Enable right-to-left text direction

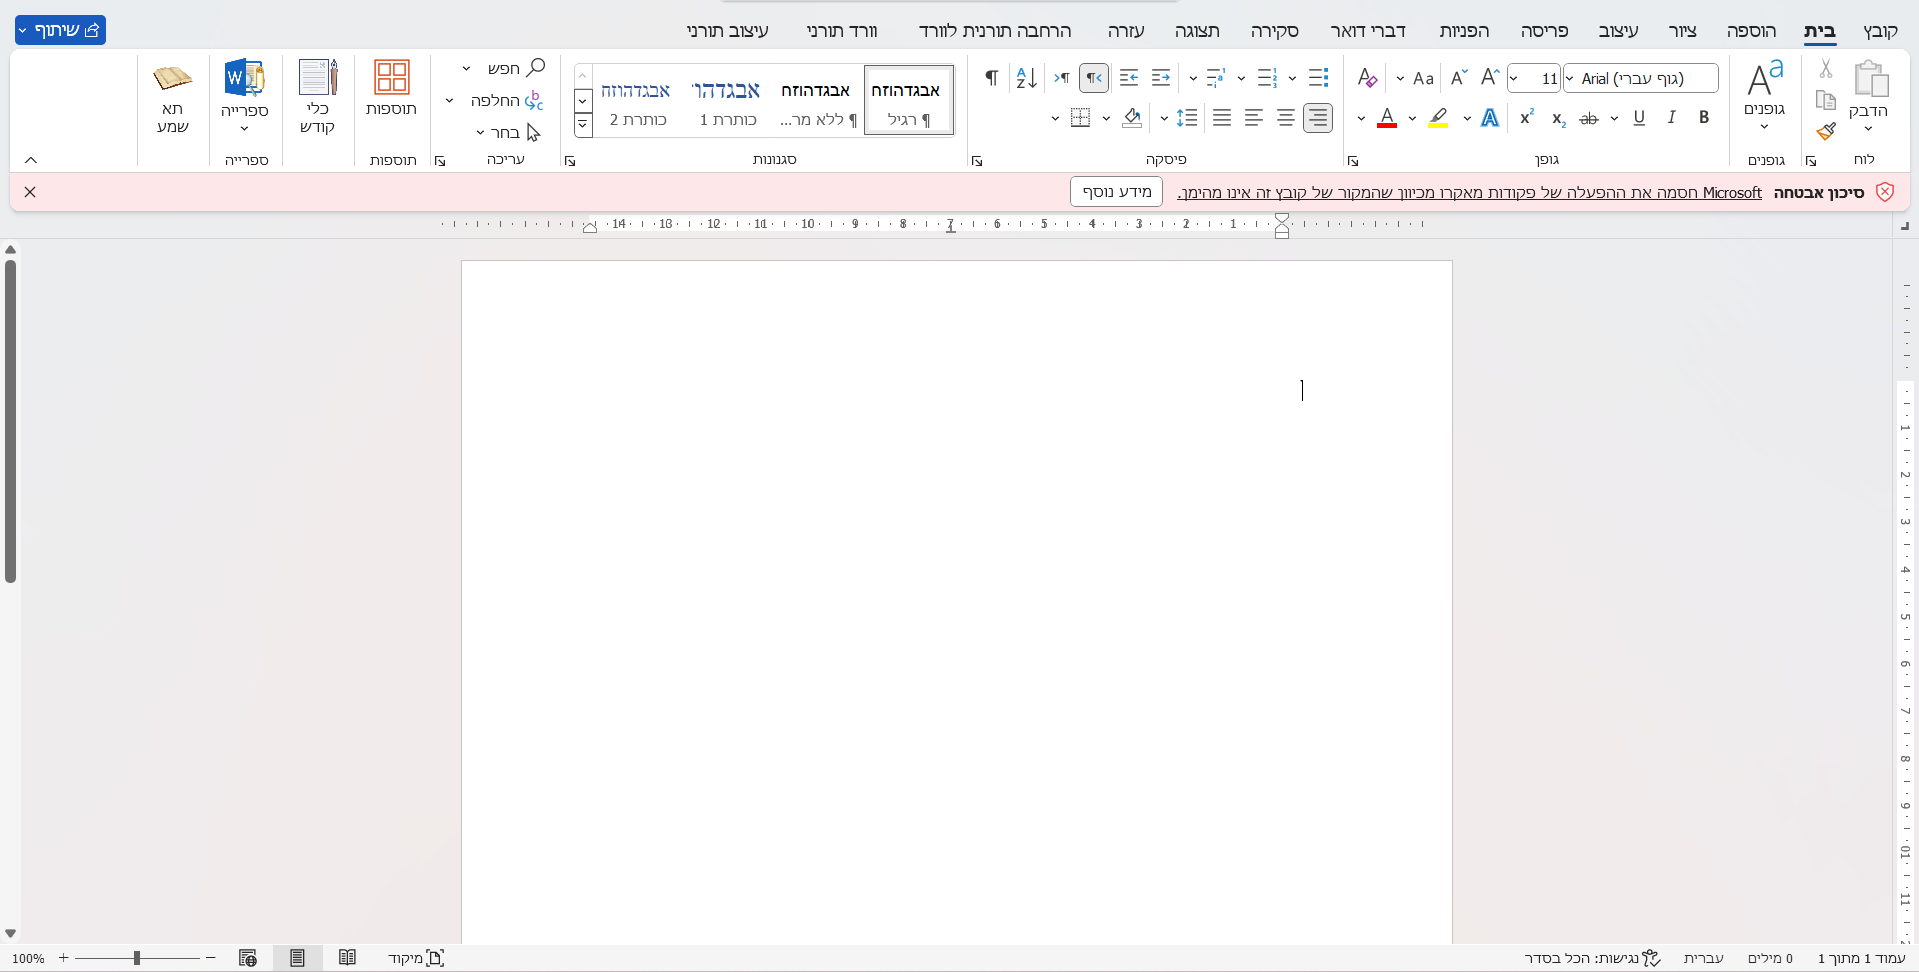pos(1094,78)
